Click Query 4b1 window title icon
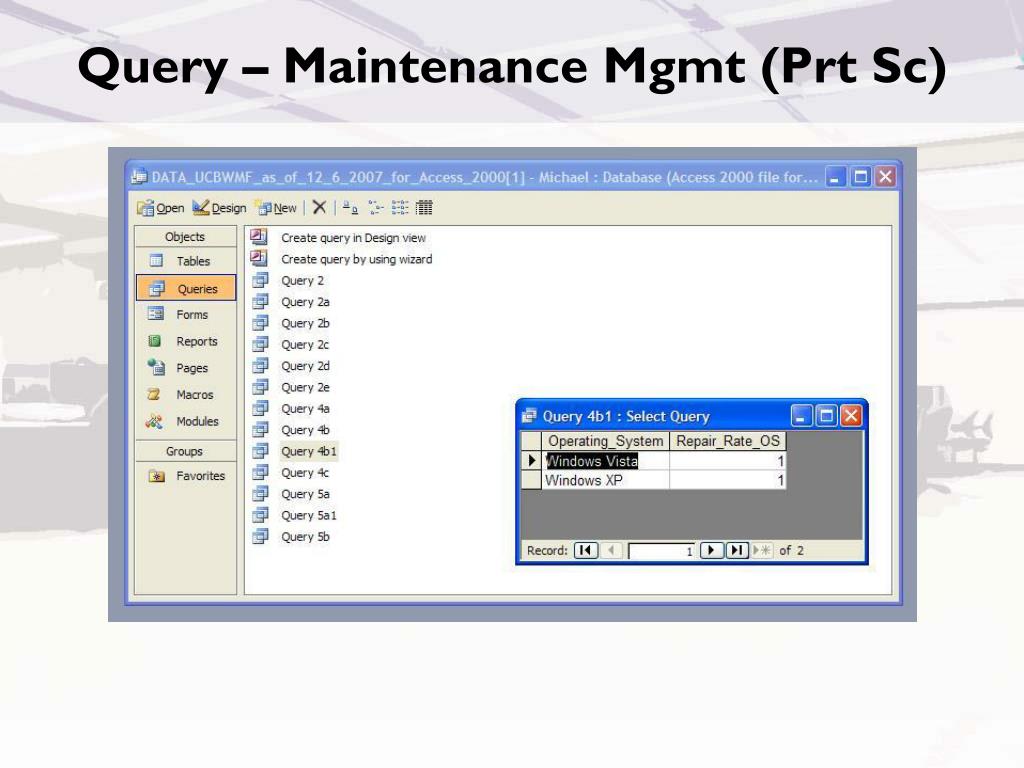This screenshot has height=768, width=1024. 530,416
